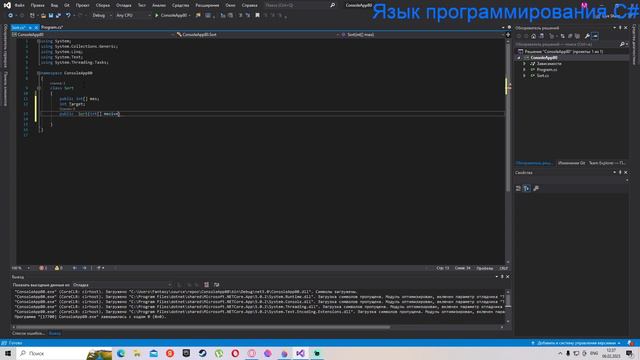Image resolution: width=640 pixels, height=360 pixels.
Task: Click the Output panel horizontal scrollbar
Action: point(203,327)
